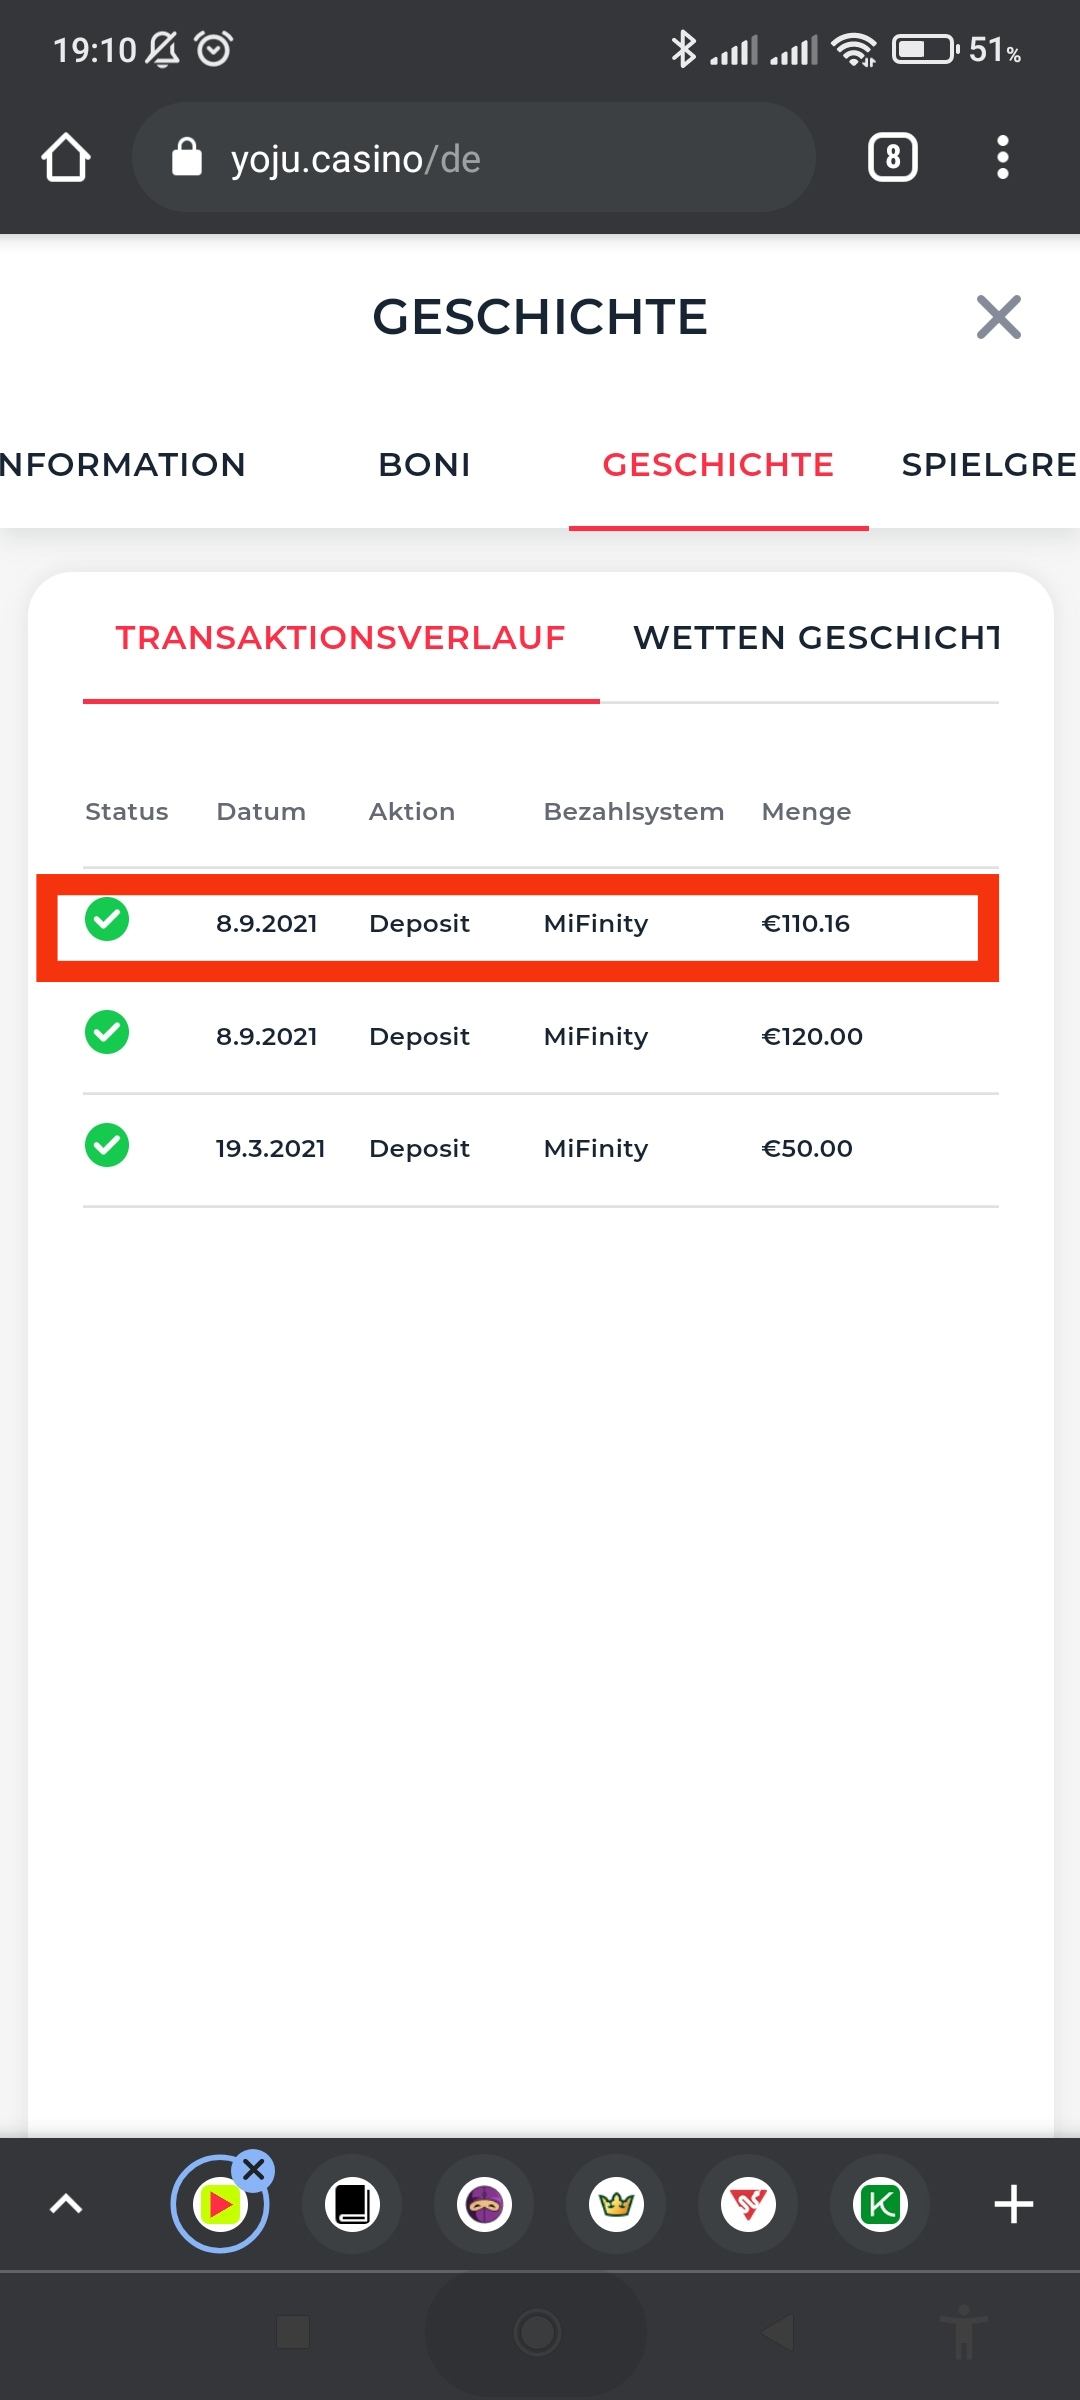Add a new browser tab with plus

(x=1013, y=2204)
